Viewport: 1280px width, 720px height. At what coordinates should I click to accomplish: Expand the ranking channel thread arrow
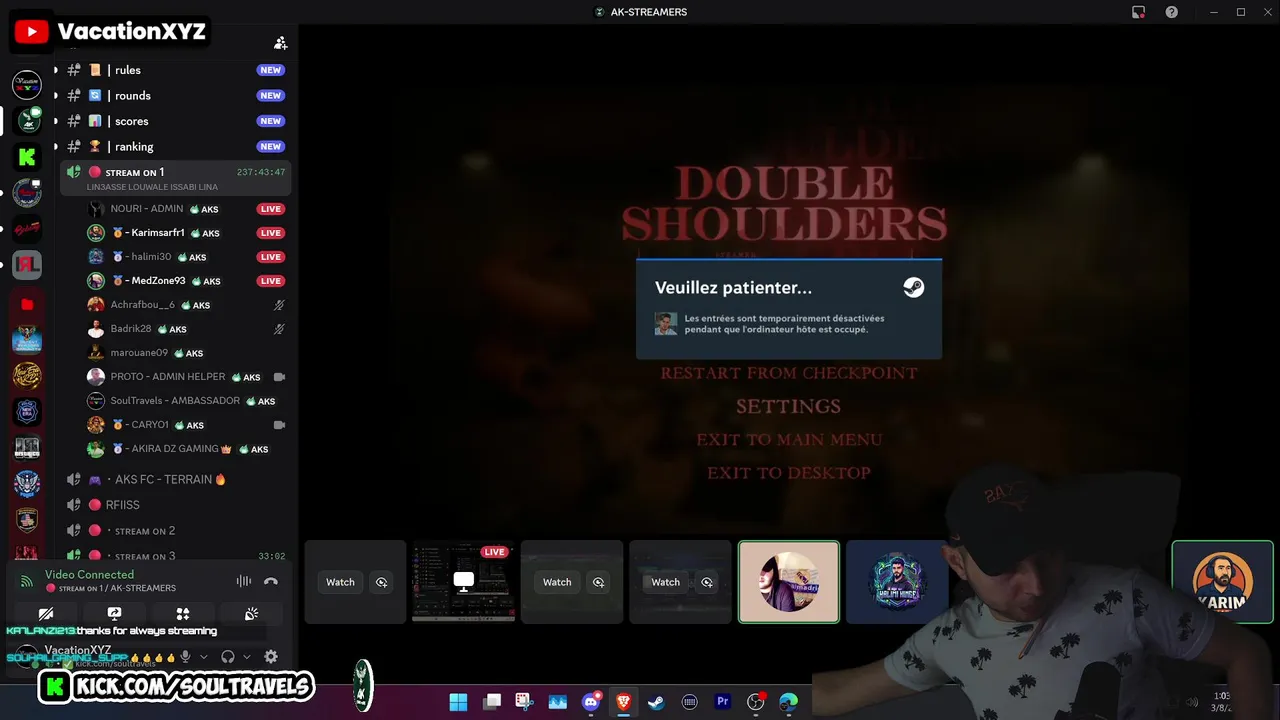click(x=55, y=147)
